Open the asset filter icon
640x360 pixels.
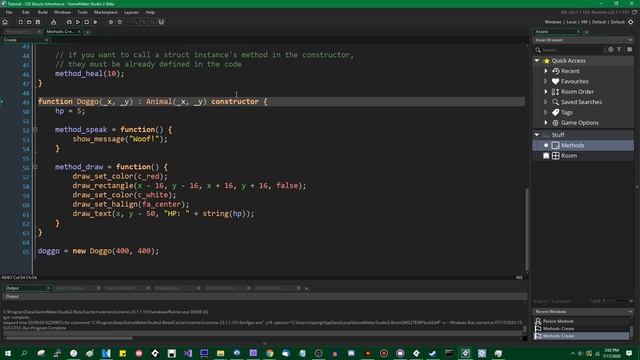coord(619,49)
